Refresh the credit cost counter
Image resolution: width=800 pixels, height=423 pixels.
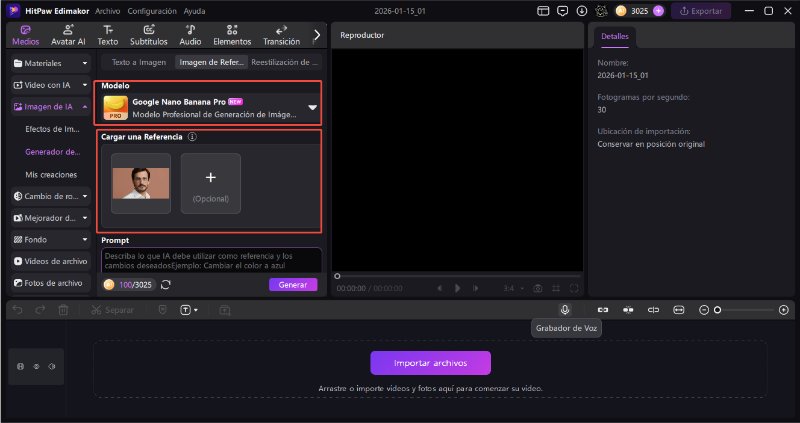(x=166, y=285)
